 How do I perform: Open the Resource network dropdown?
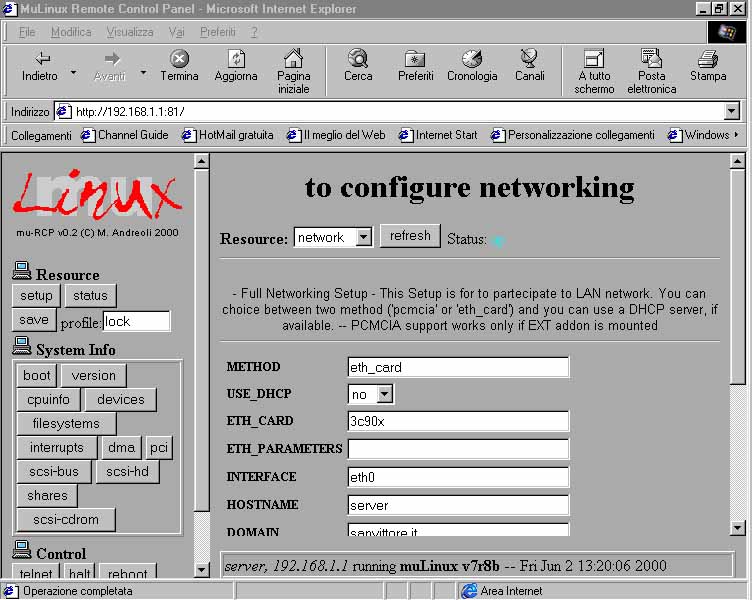pyautogui.click(x=363, y=238)
